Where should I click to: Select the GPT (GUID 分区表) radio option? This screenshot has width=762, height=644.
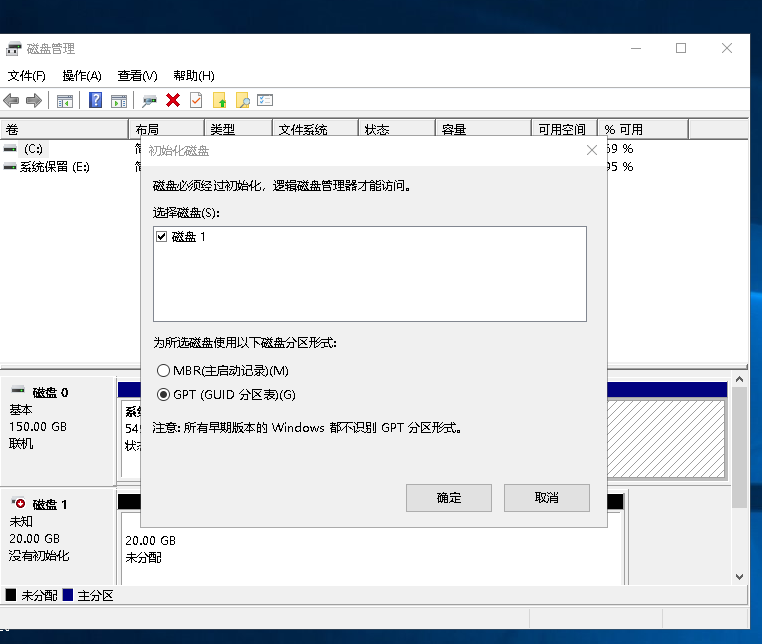[x=164, y=394]
